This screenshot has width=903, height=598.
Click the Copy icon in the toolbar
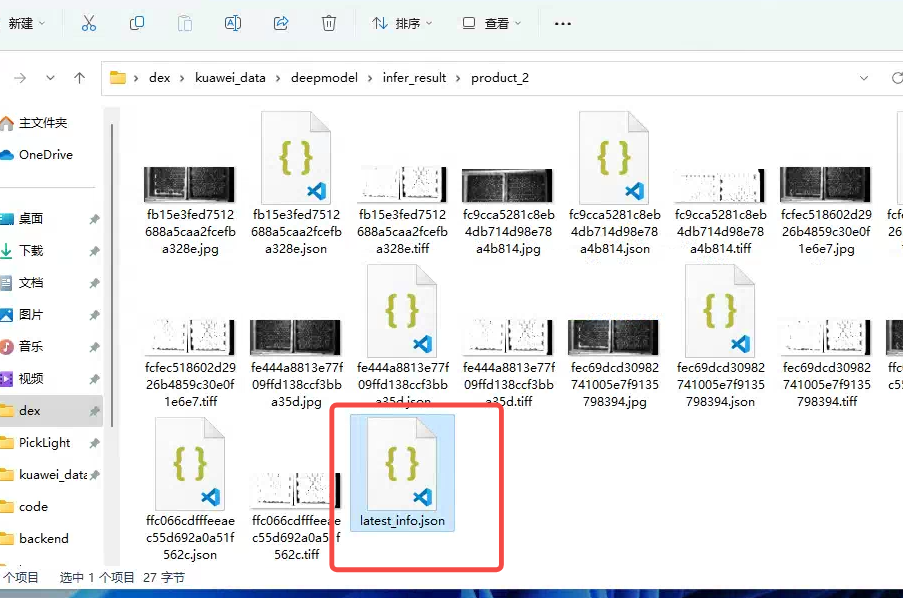(x=137, y=23)
